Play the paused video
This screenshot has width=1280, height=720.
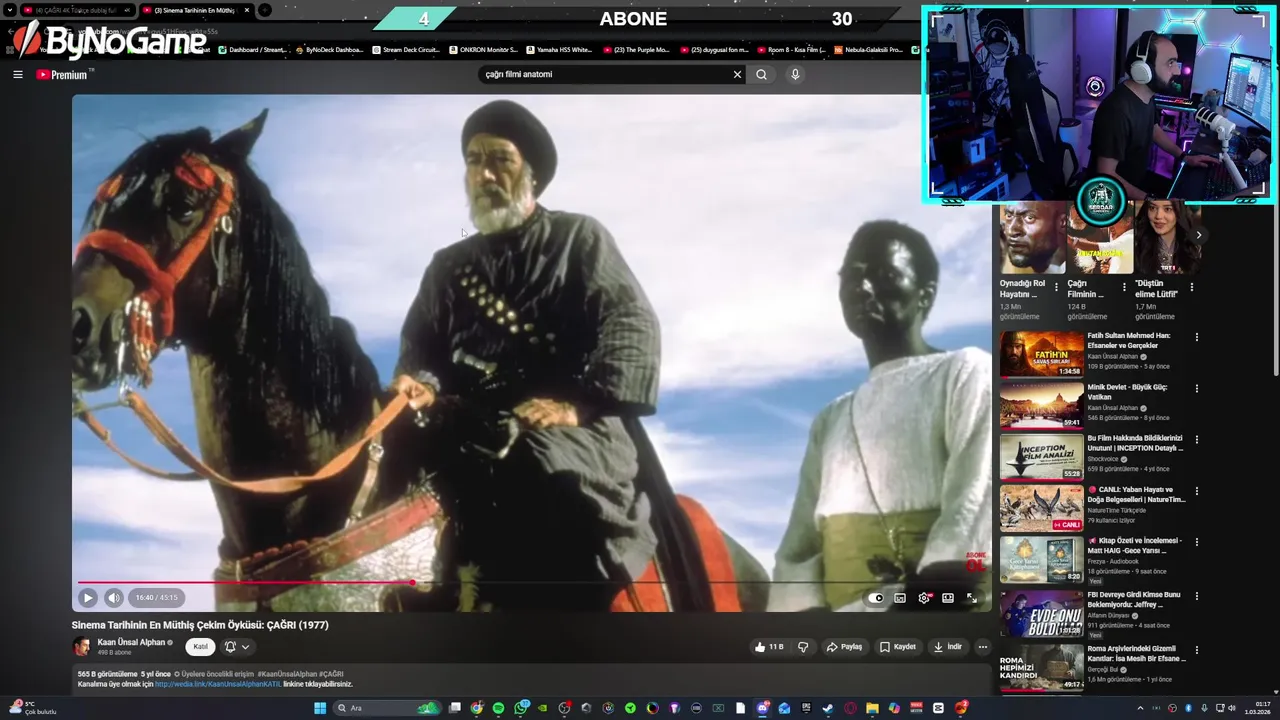pos(88,598)
